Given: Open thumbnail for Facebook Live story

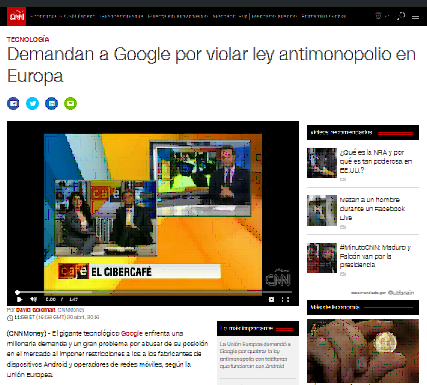Looking at the screenshot, I should [x=322, y=210].
